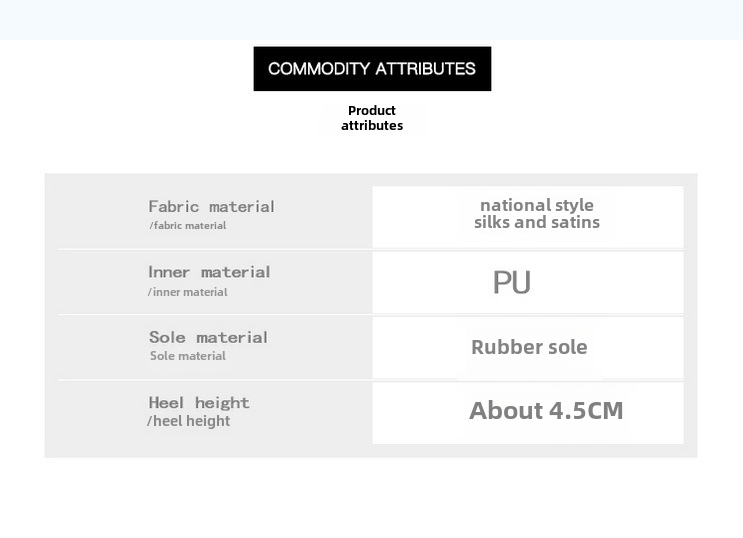
Task: Click the small /heel height subtitle
Action: [188, 421]
